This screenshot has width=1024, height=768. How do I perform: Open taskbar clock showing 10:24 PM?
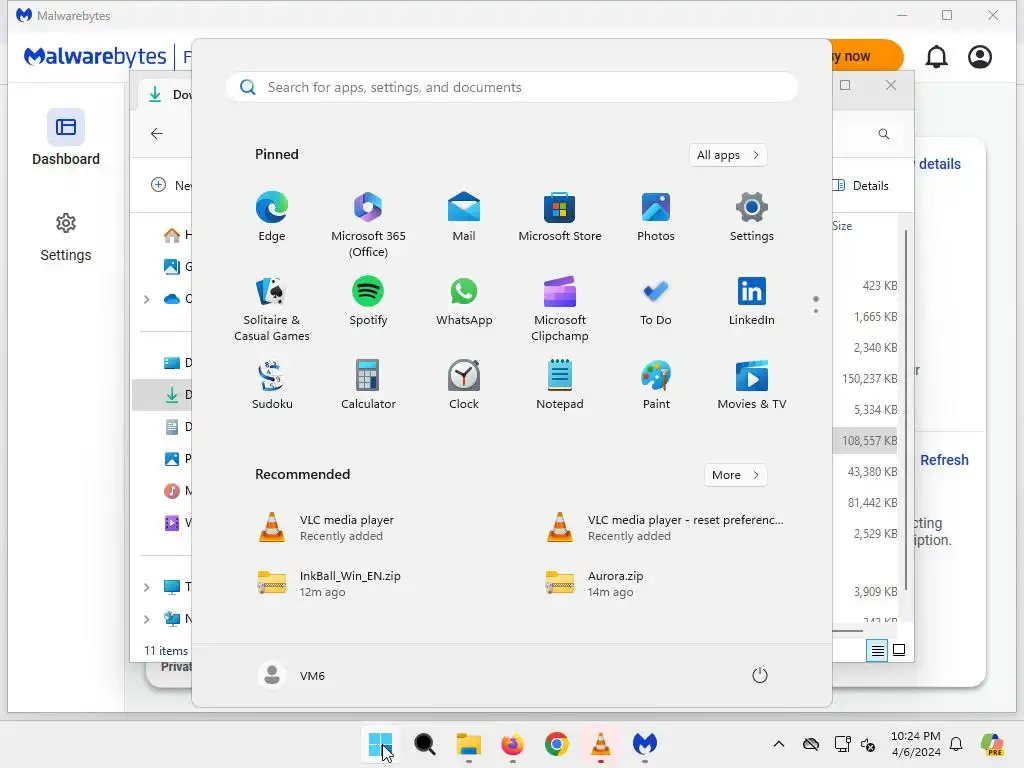[x=916, y=744]
